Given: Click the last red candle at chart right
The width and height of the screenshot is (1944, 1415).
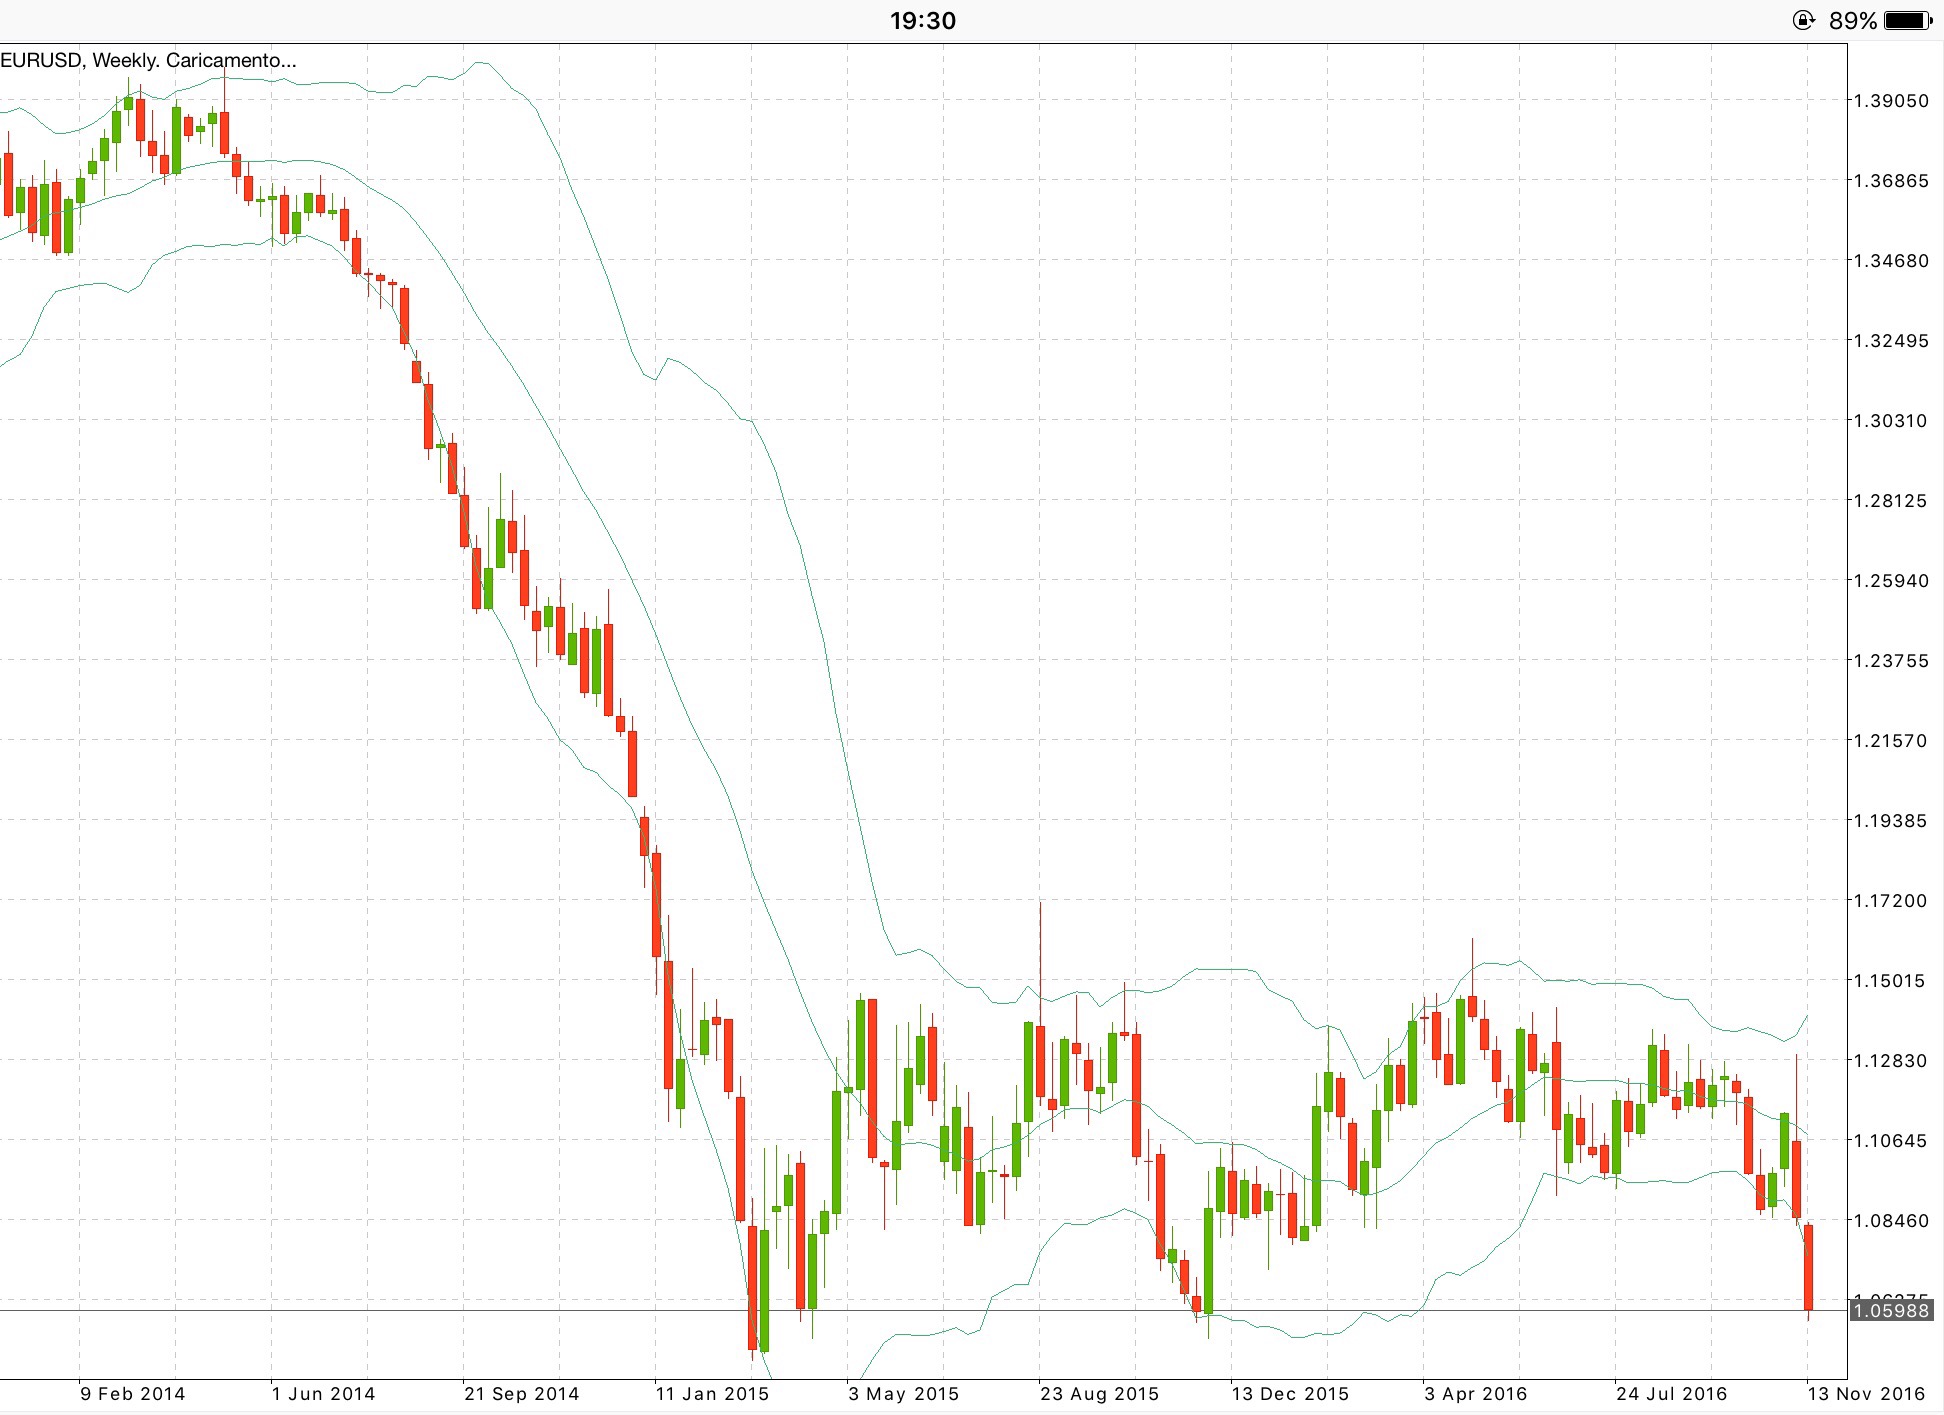Looking at the screenshot, I should pos(1808,1266).
